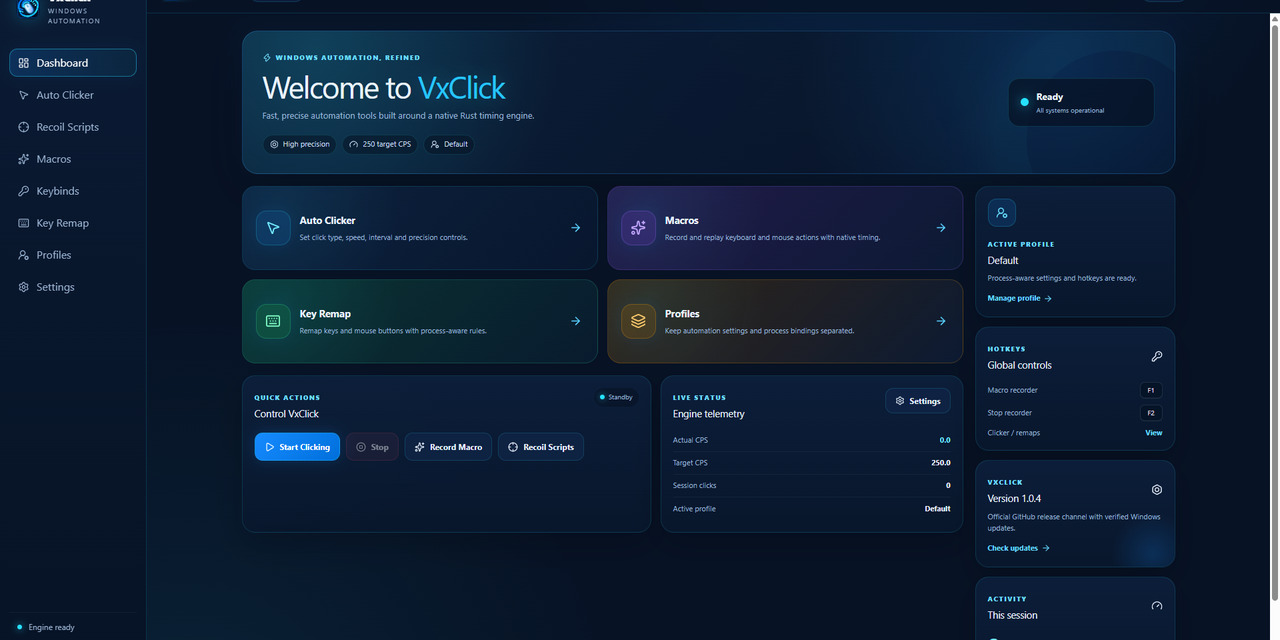Click the VxClick logo icon in sidebar
Screen dimensions: 1280x640
coord(28,7)
